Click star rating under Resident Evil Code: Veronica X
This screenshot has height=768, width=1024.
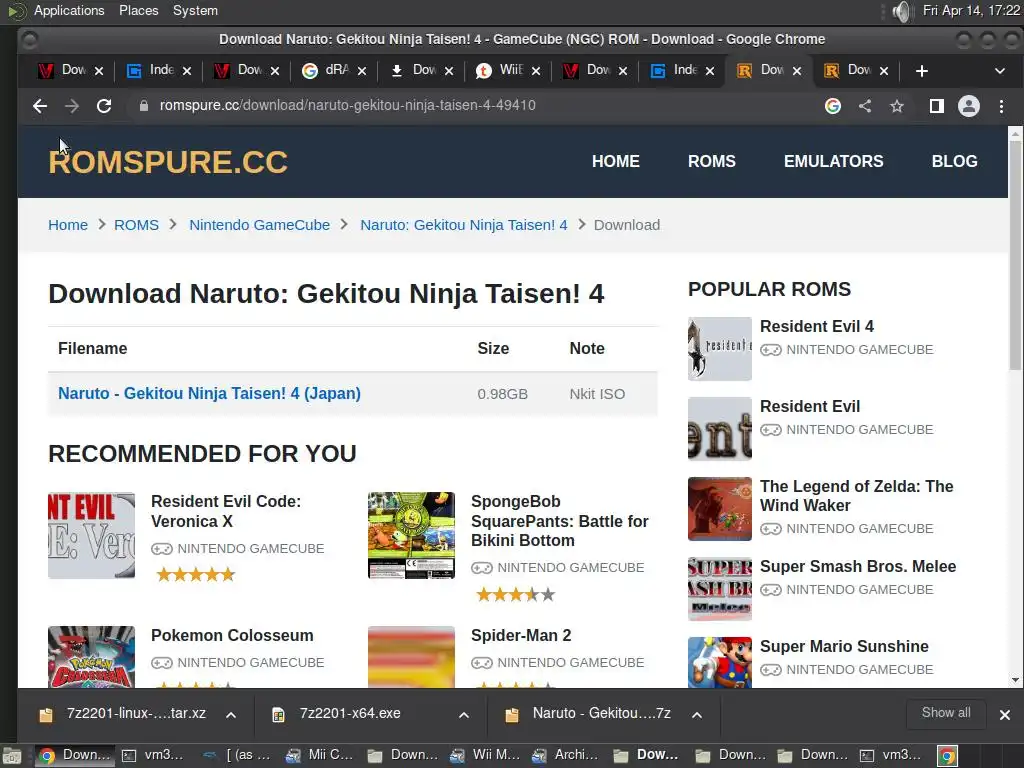click(x=195, y=575)
